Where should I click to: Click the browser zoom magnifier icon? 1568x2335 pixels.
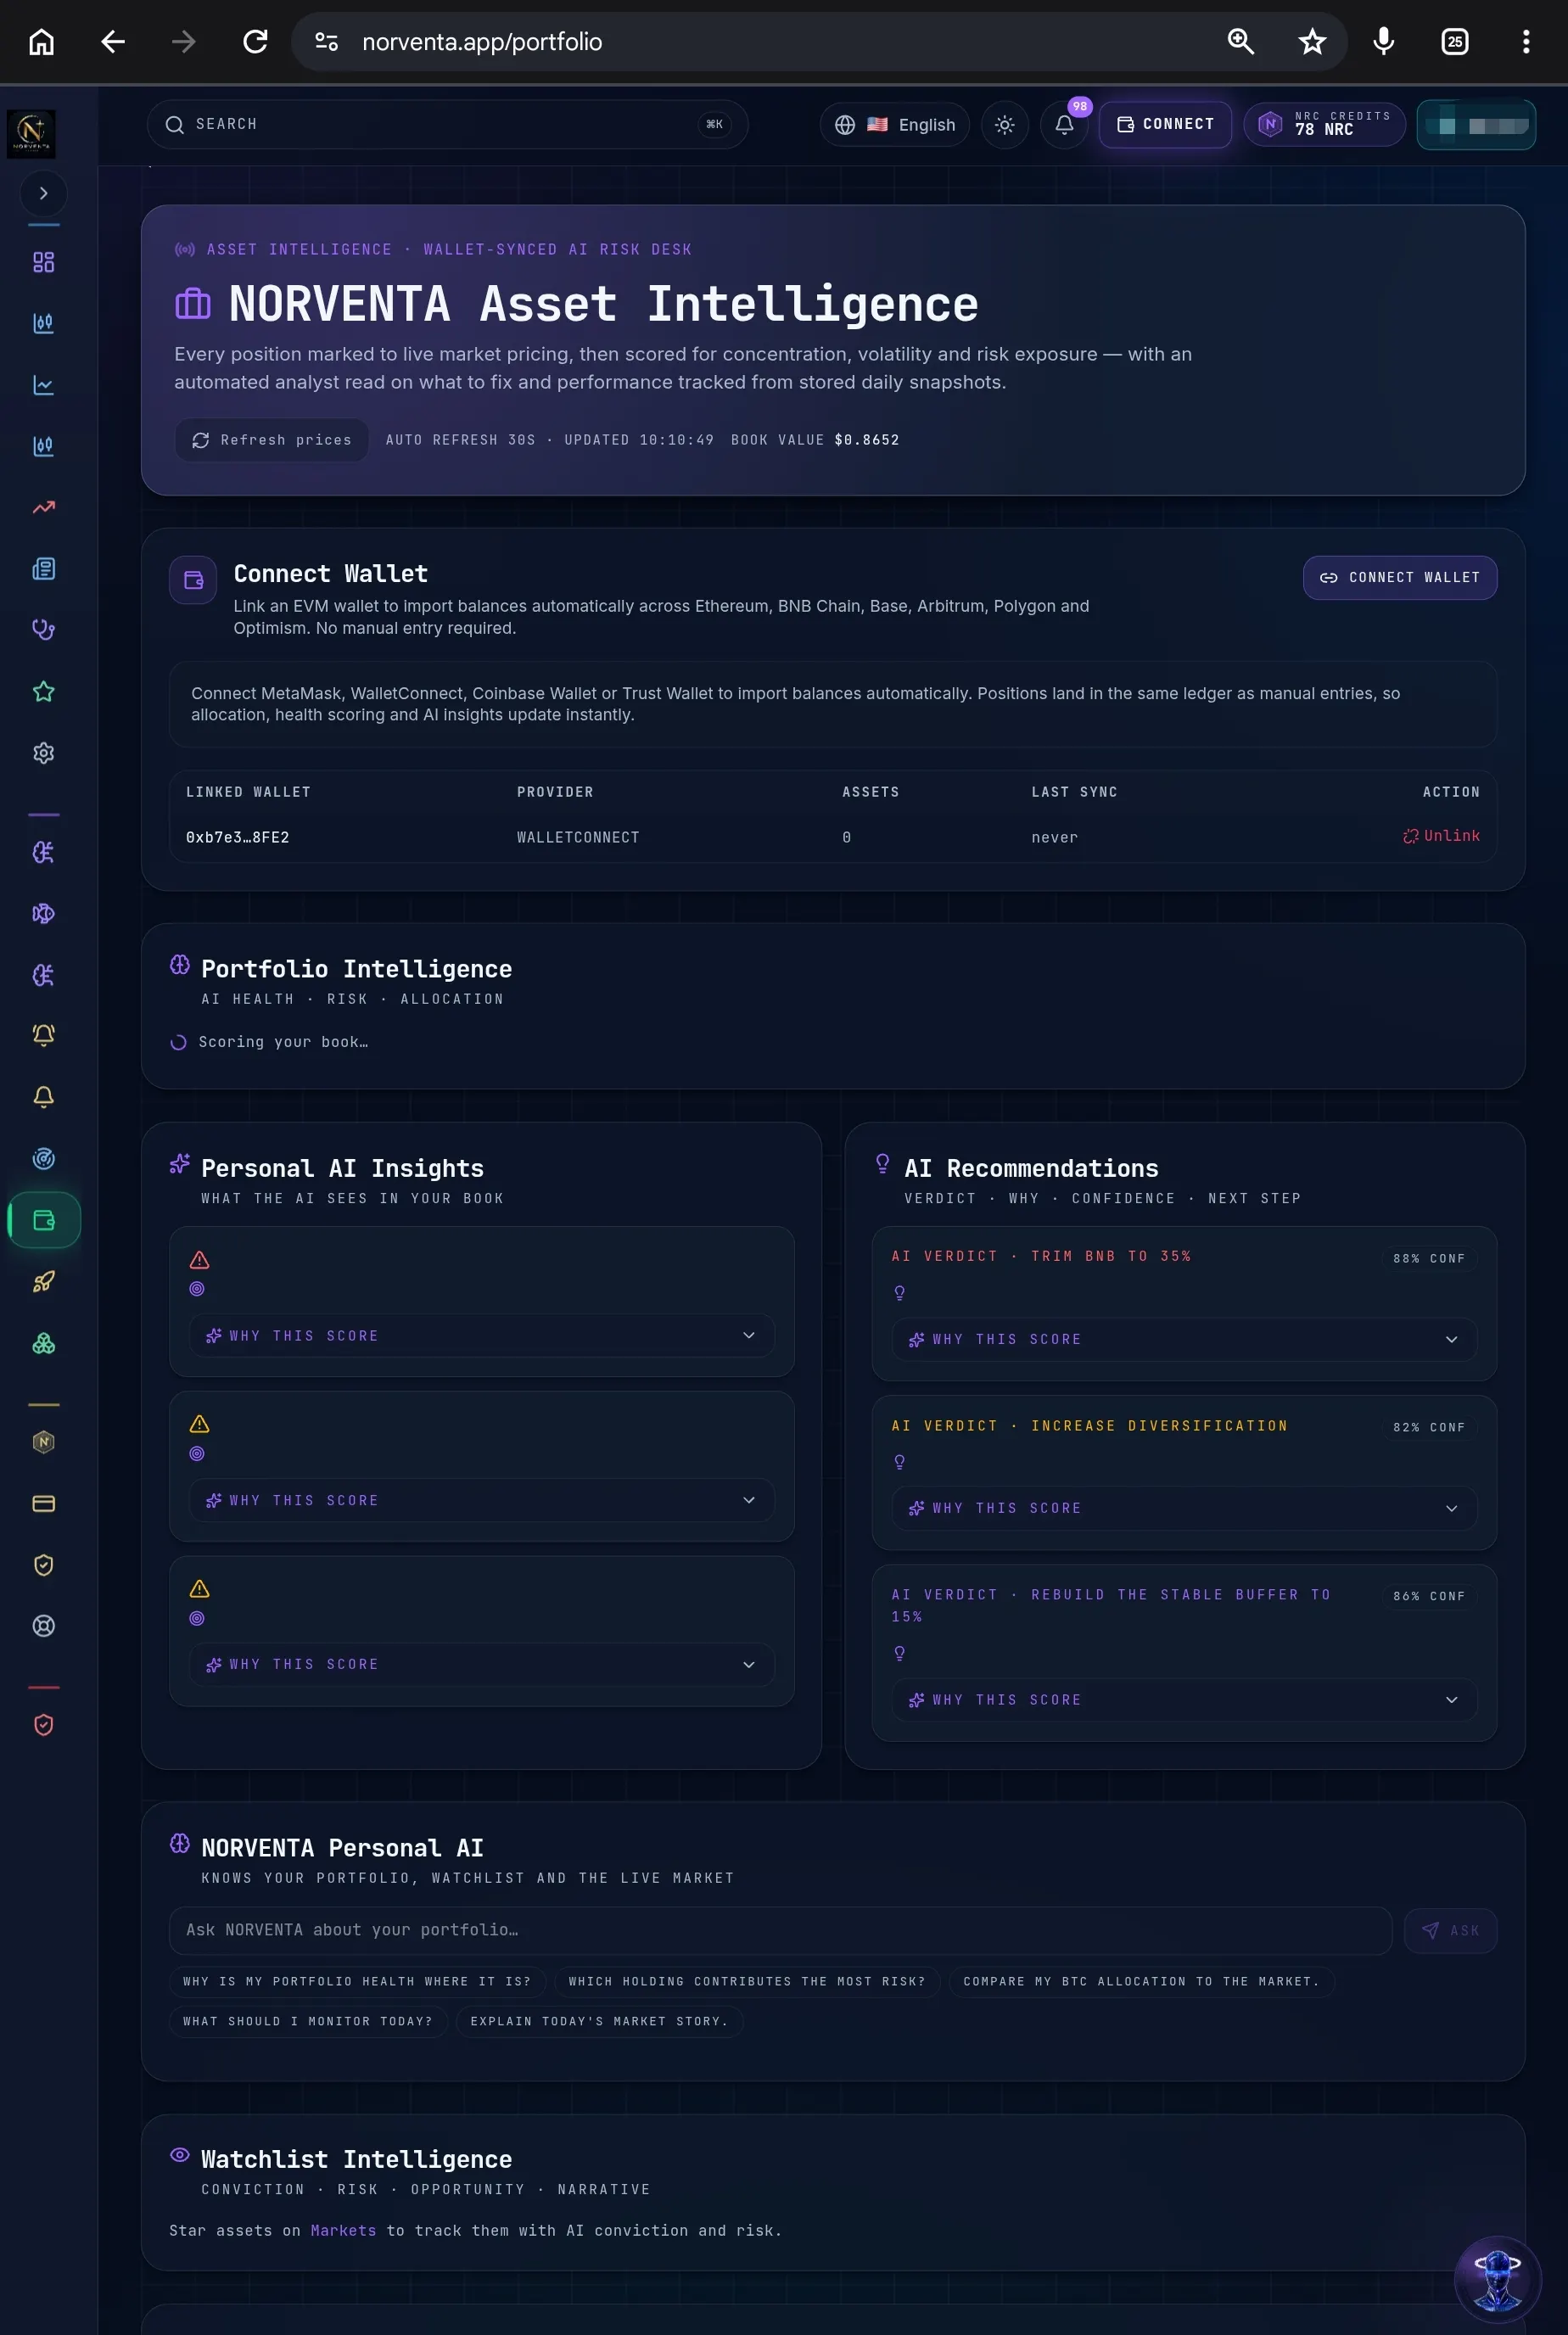click(x=1240, y=41)
